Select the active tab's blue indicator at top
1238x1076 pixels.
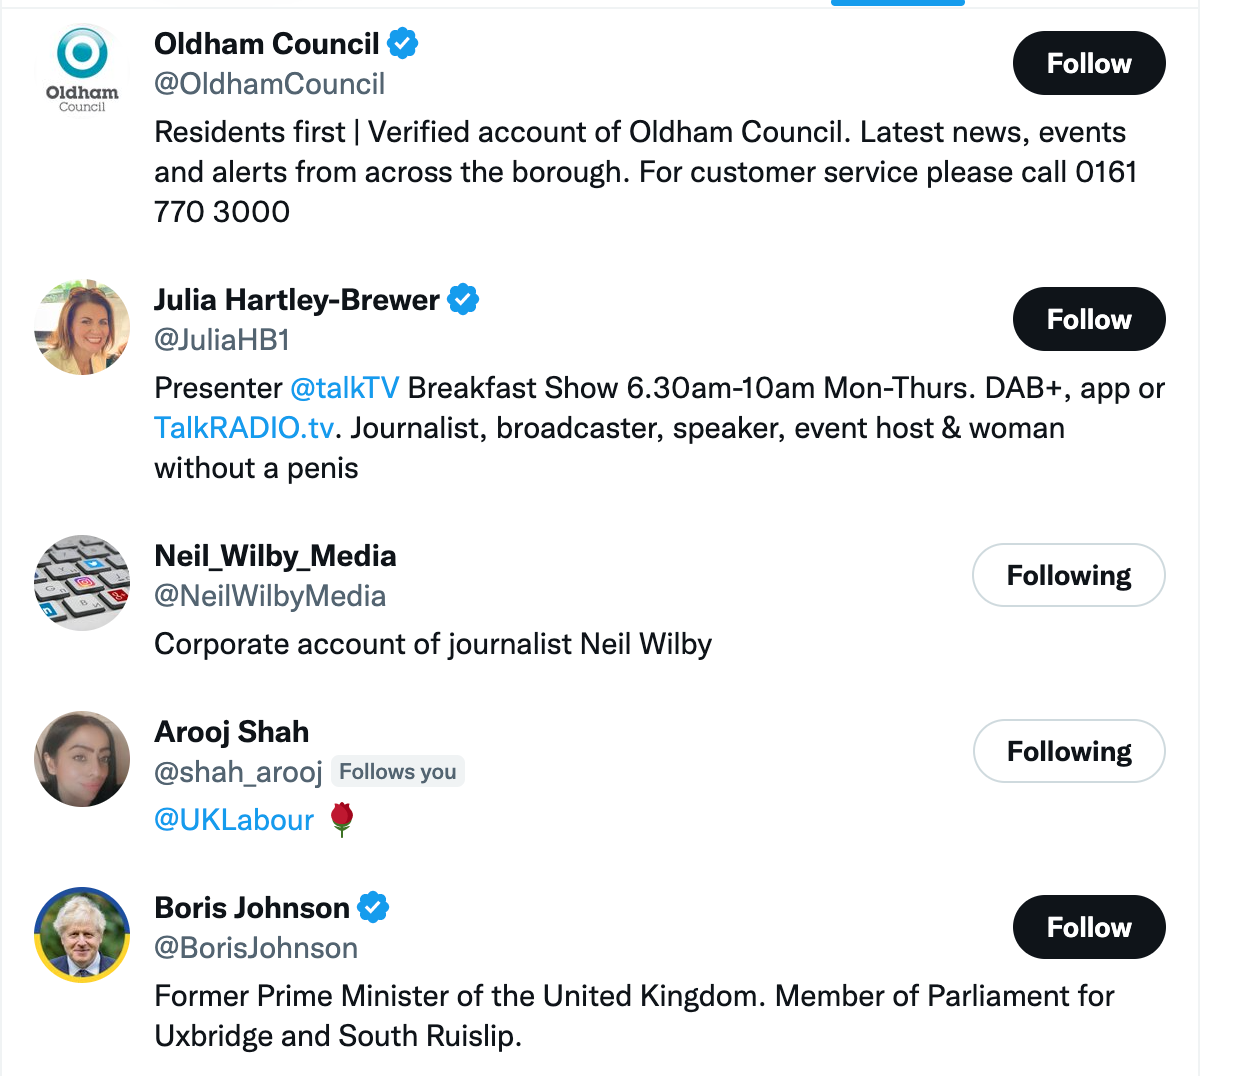[x=897, y=3]
